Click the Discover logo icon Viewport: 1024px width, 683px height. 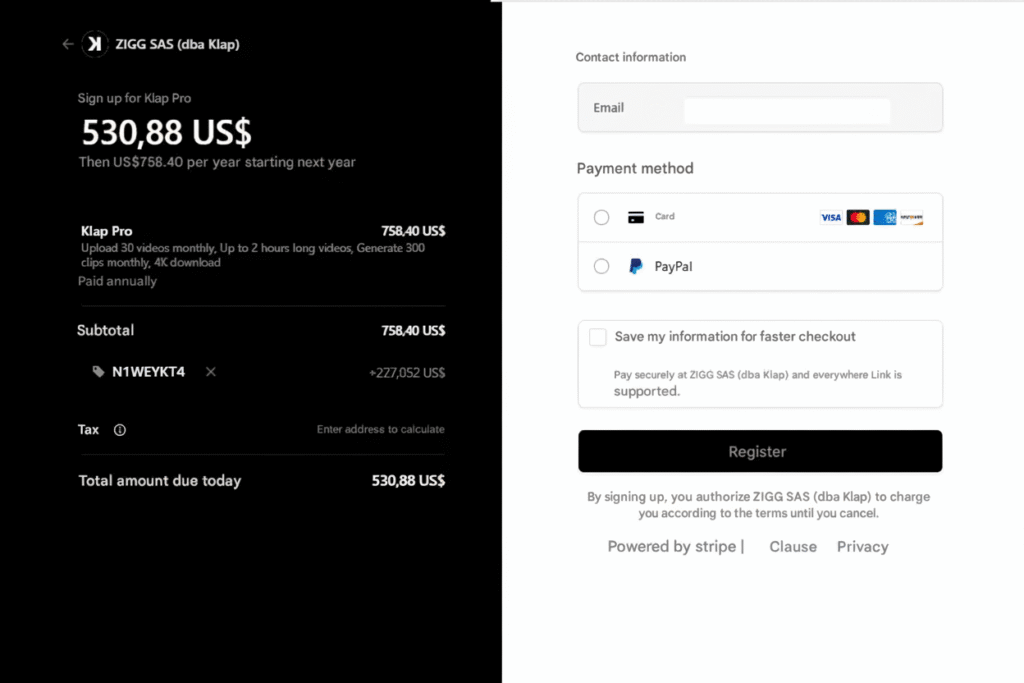pyautogui.click(x=911, y=217)
